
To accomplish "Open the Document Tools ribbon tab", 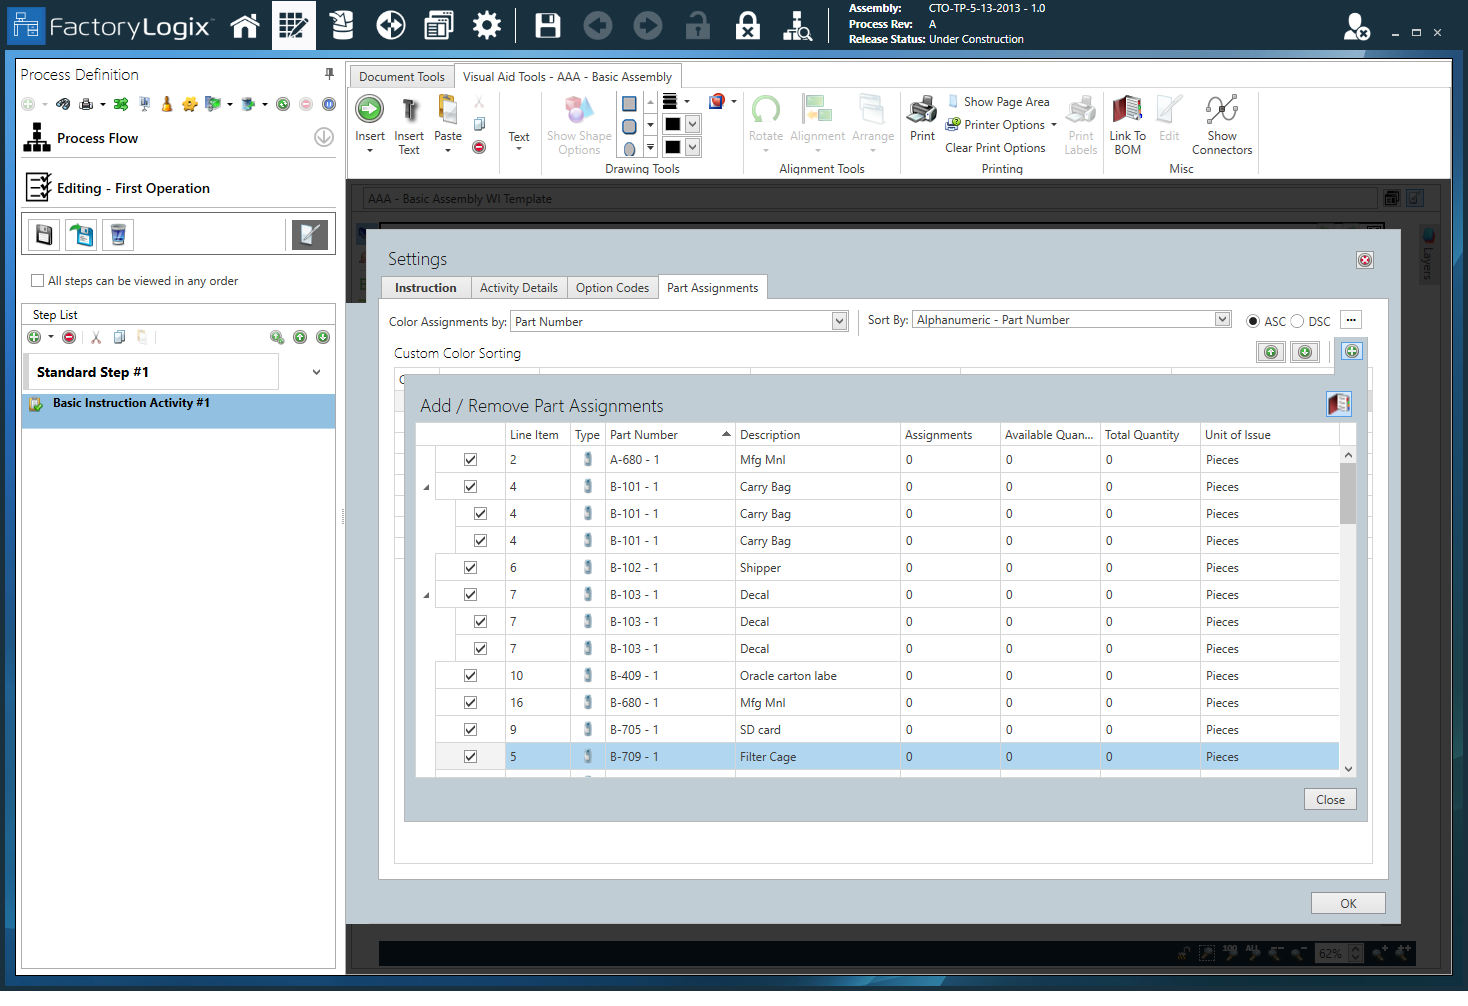I will [x=401, y=77].
